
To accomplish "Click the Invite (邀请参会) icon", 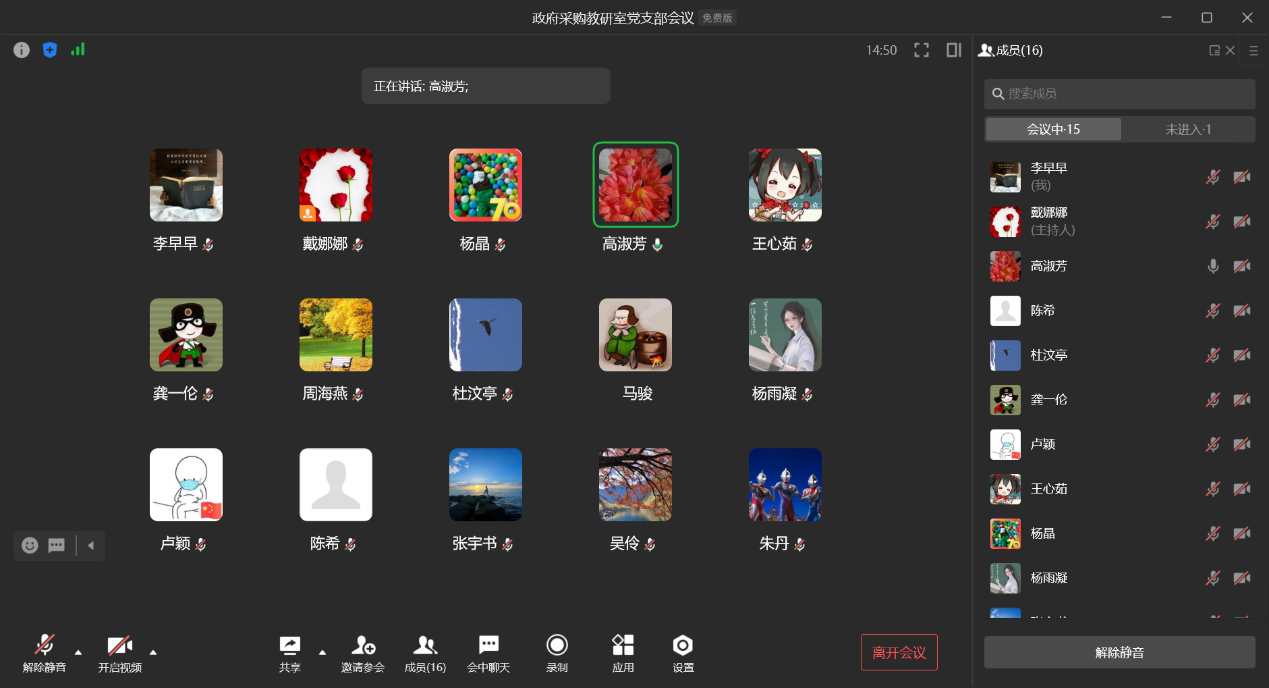I will click(x=363, y=652).
